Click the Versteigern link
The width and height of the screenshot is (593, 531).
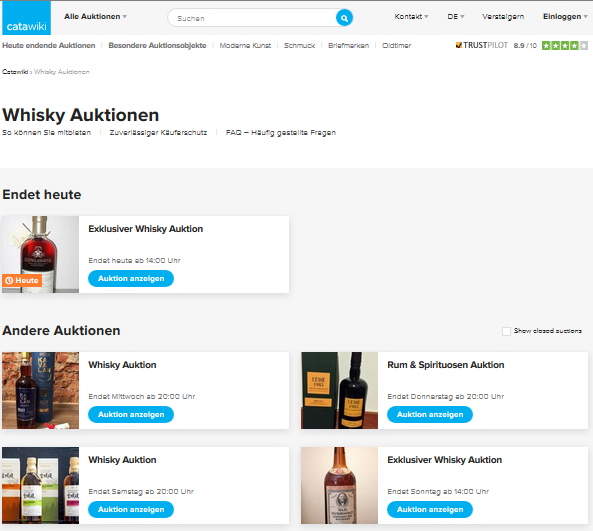503,17
